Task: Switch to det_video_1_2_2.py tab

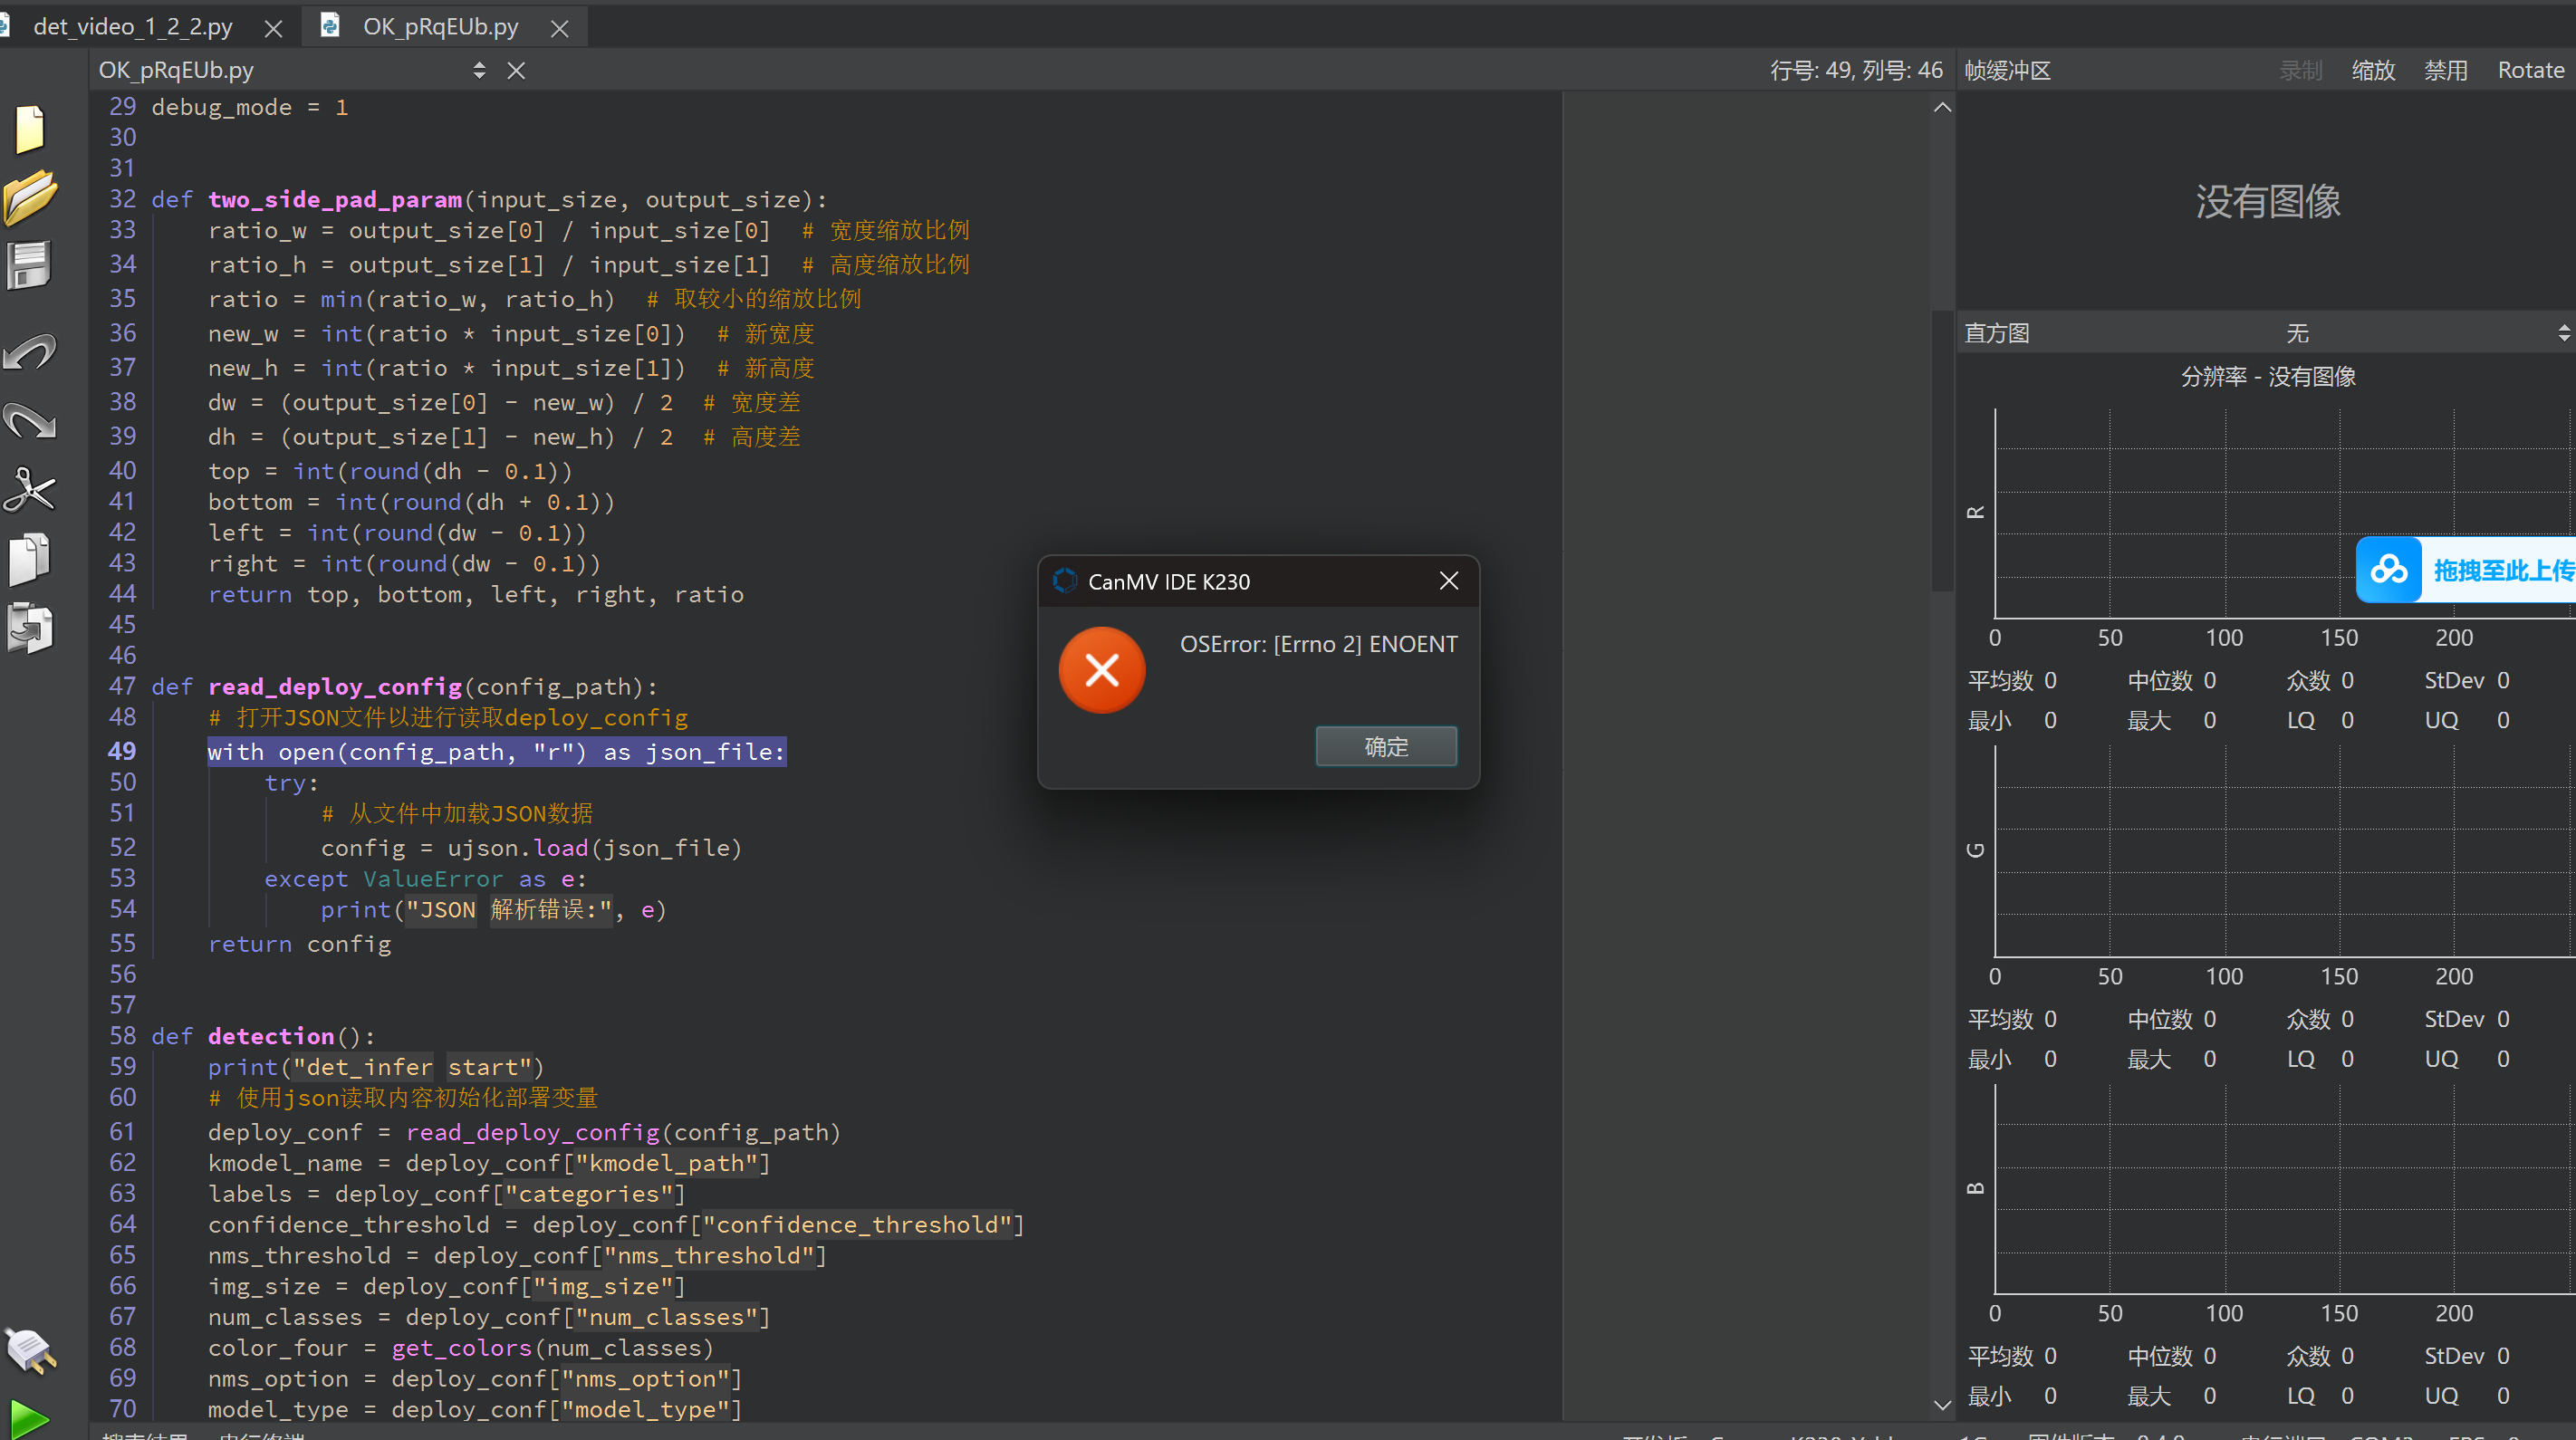Action: pos(133,27)
